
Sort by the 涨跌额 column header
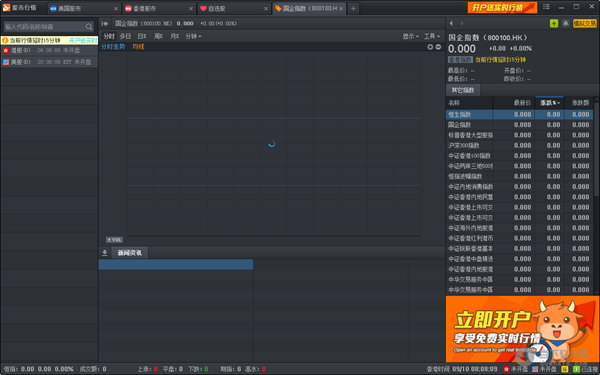pyautogui.click(x=580, y=103)
